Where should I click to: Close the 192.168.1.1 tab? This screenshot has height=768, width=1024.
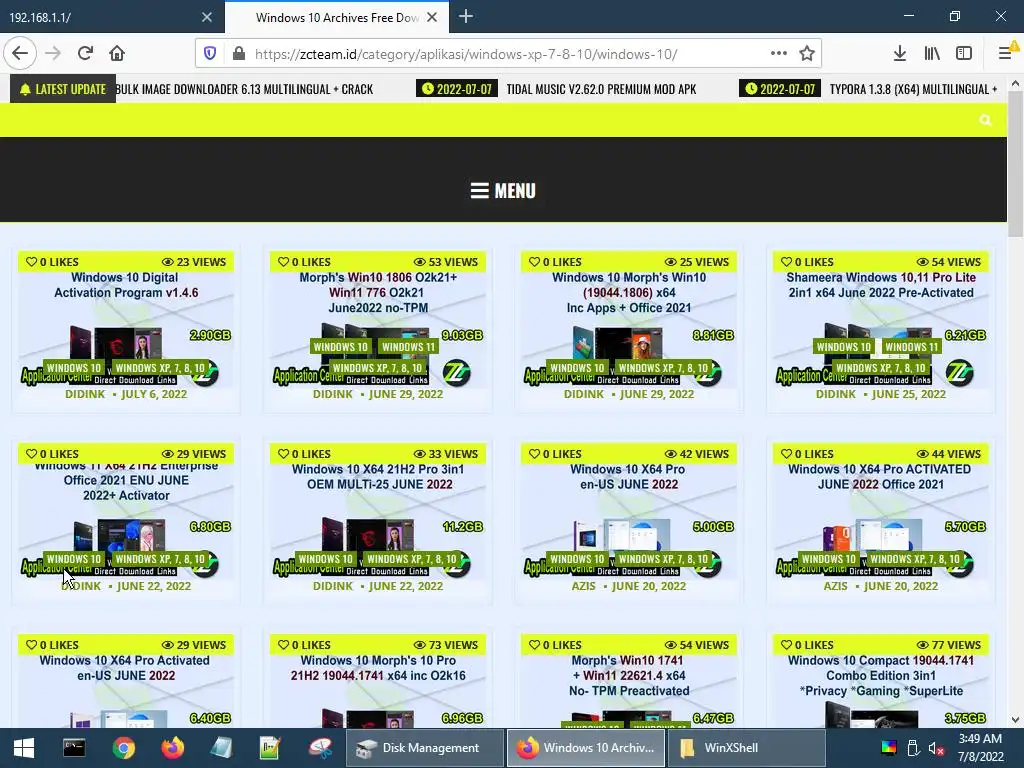point(207,17)
